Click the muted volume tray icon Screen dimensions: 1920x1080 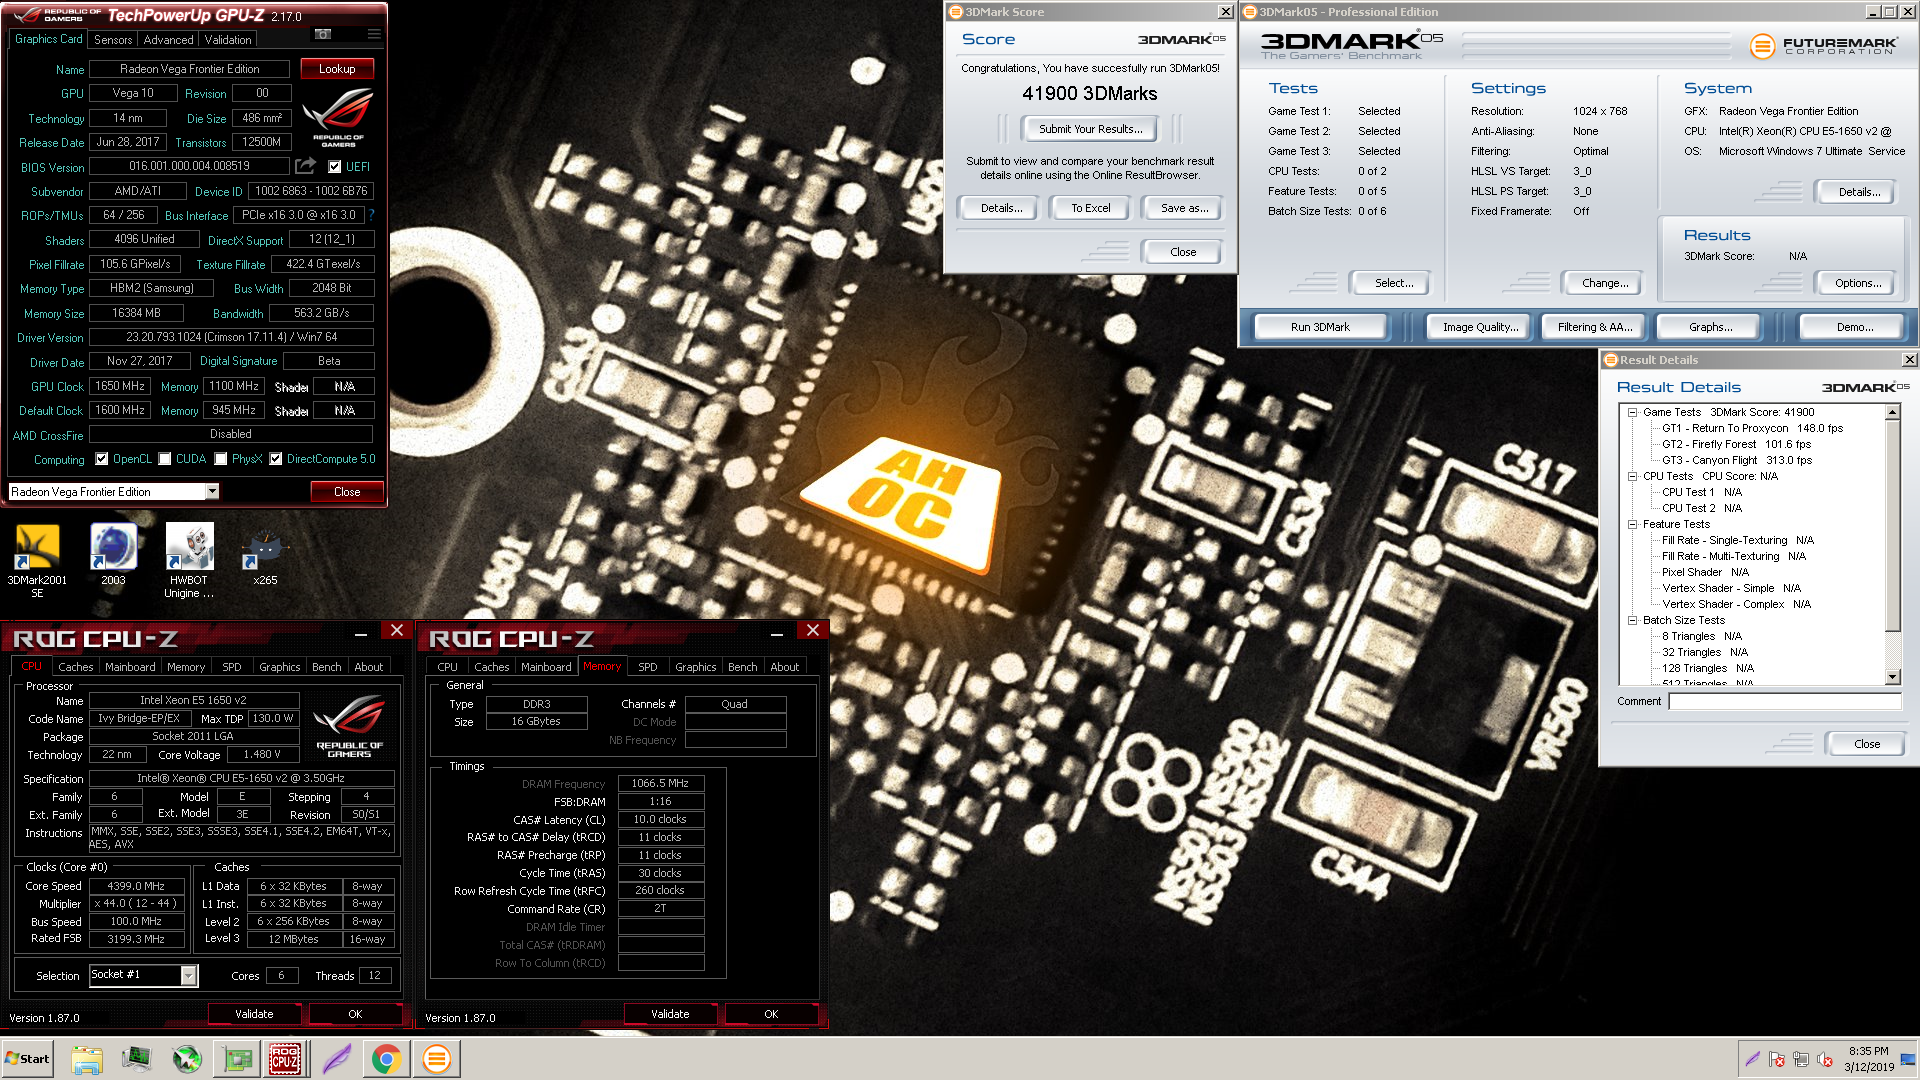click(1825, 1059)
